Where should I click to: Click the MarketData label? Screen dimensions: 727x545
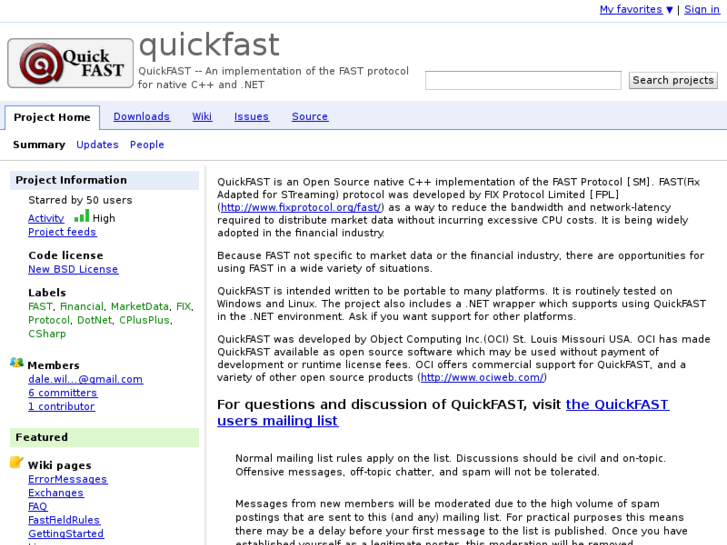coord(140,307)
